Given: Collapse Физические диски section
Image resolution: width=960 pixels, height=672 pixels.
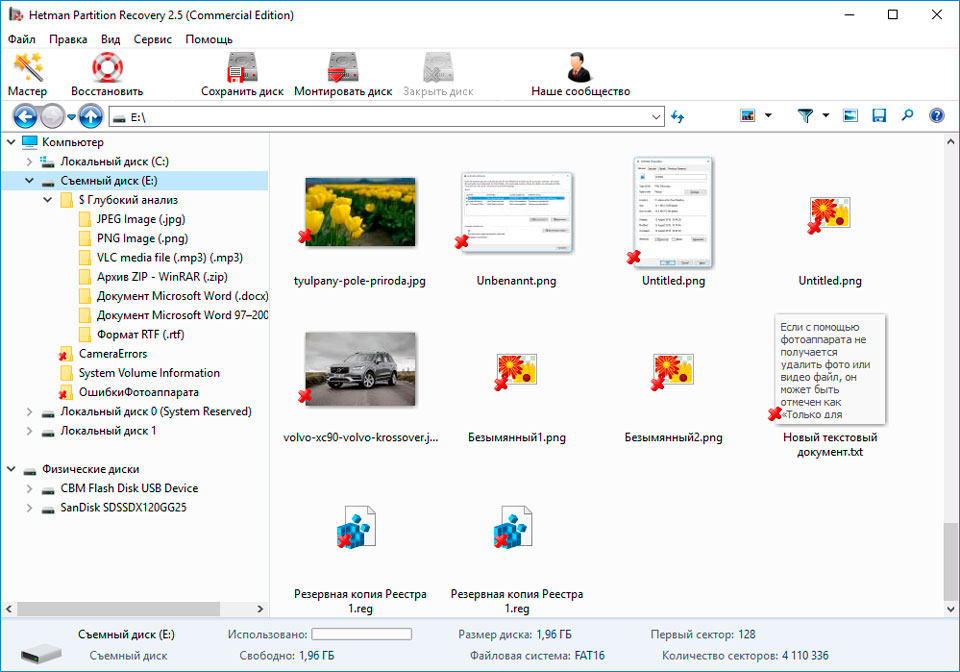Looking at the screenshot, I should point(11,469).
